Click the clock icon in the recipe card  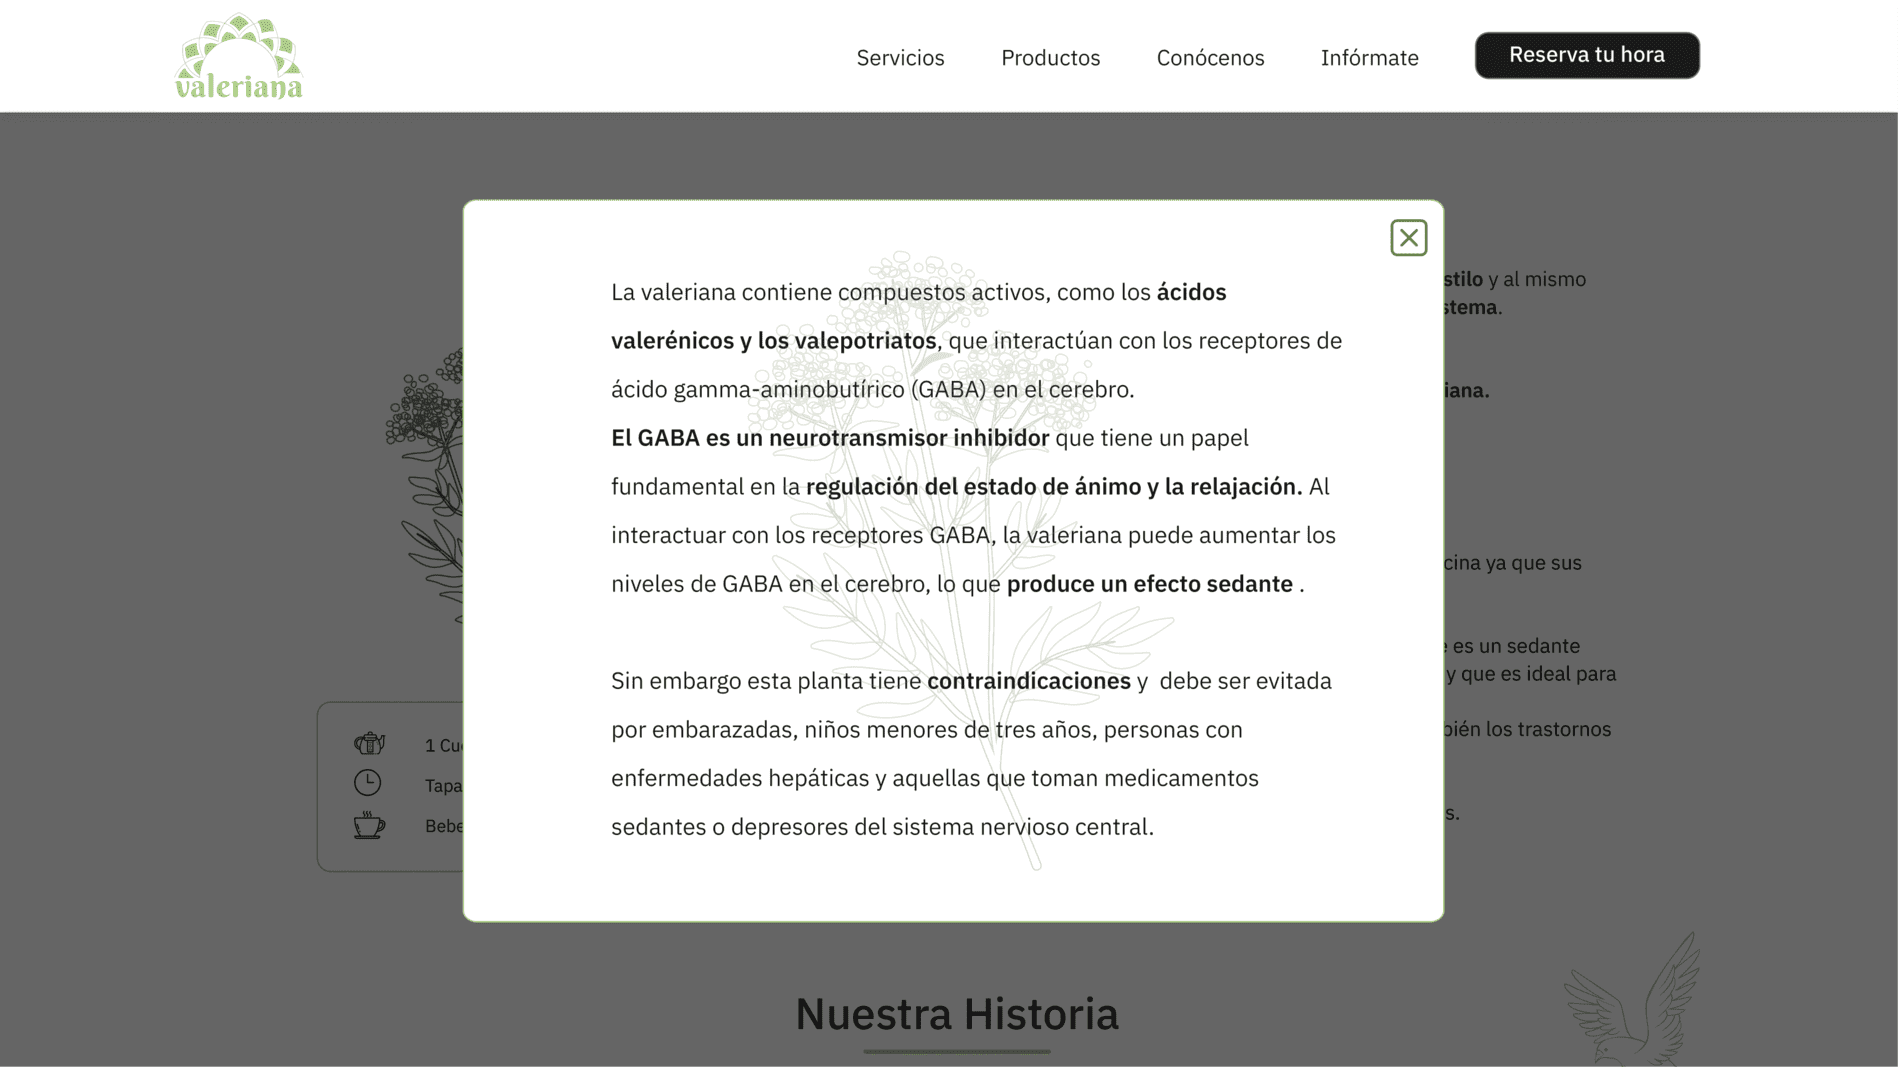pyautogui.click(x=367, y=782)
